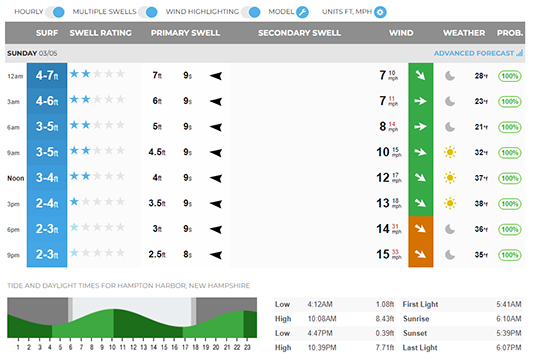Click the Prob. column header
The width and height of the screenshot is (533, 363).
pyautogui.click(x=510, y=33)
